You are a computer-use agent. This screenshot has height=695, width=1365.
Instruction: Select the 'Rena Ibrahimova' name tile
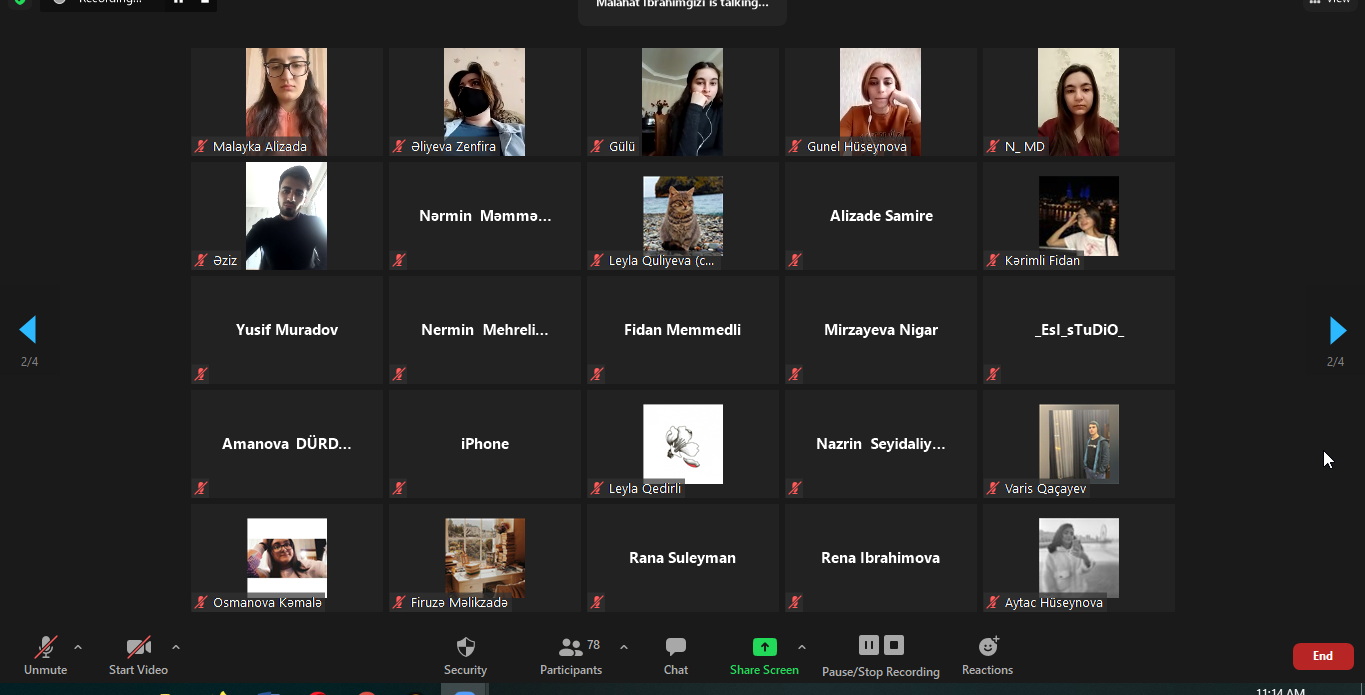(x=881, y=558)
